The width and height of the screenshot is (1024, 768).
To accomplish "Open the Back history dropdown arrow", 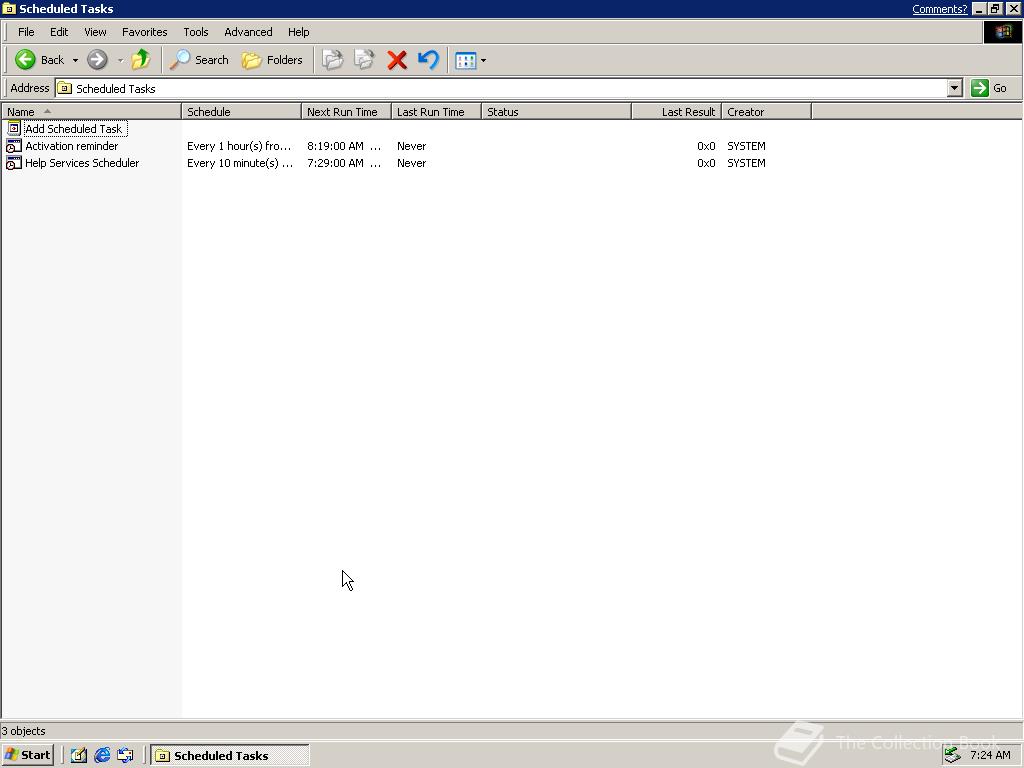I will [x=75, y=60].
